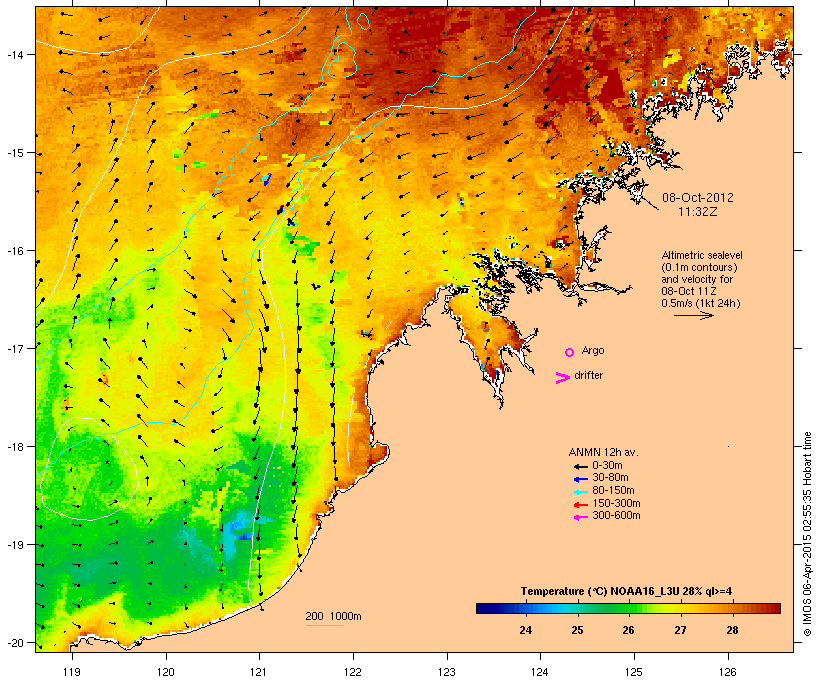The height and width of the screenshot is (680, 820).
Task: Click the longitude axis label 126
Action: tap(728, 672)
